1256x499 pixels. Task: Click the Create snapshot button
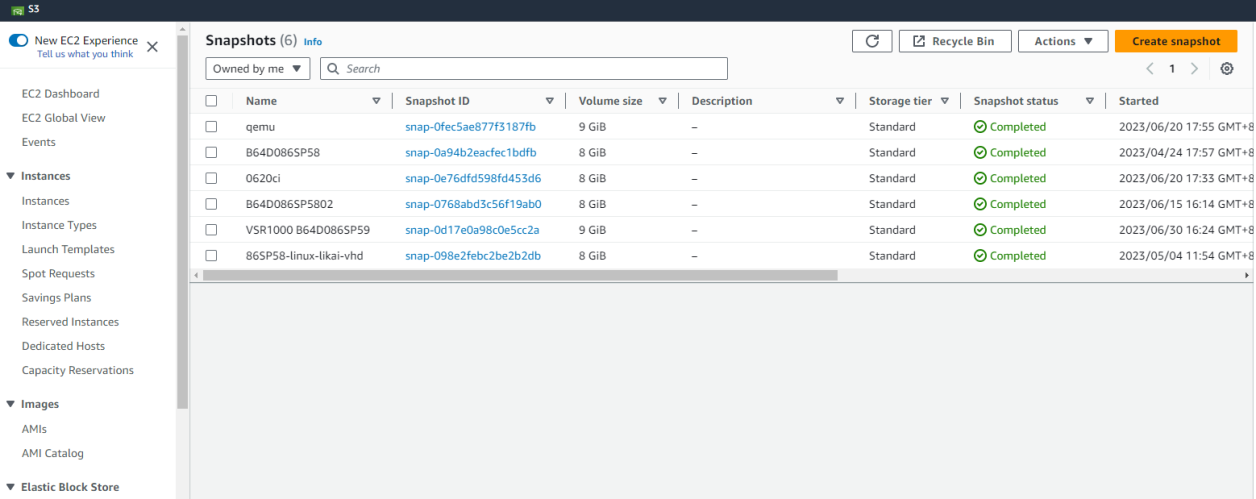tap(1176, 41)
